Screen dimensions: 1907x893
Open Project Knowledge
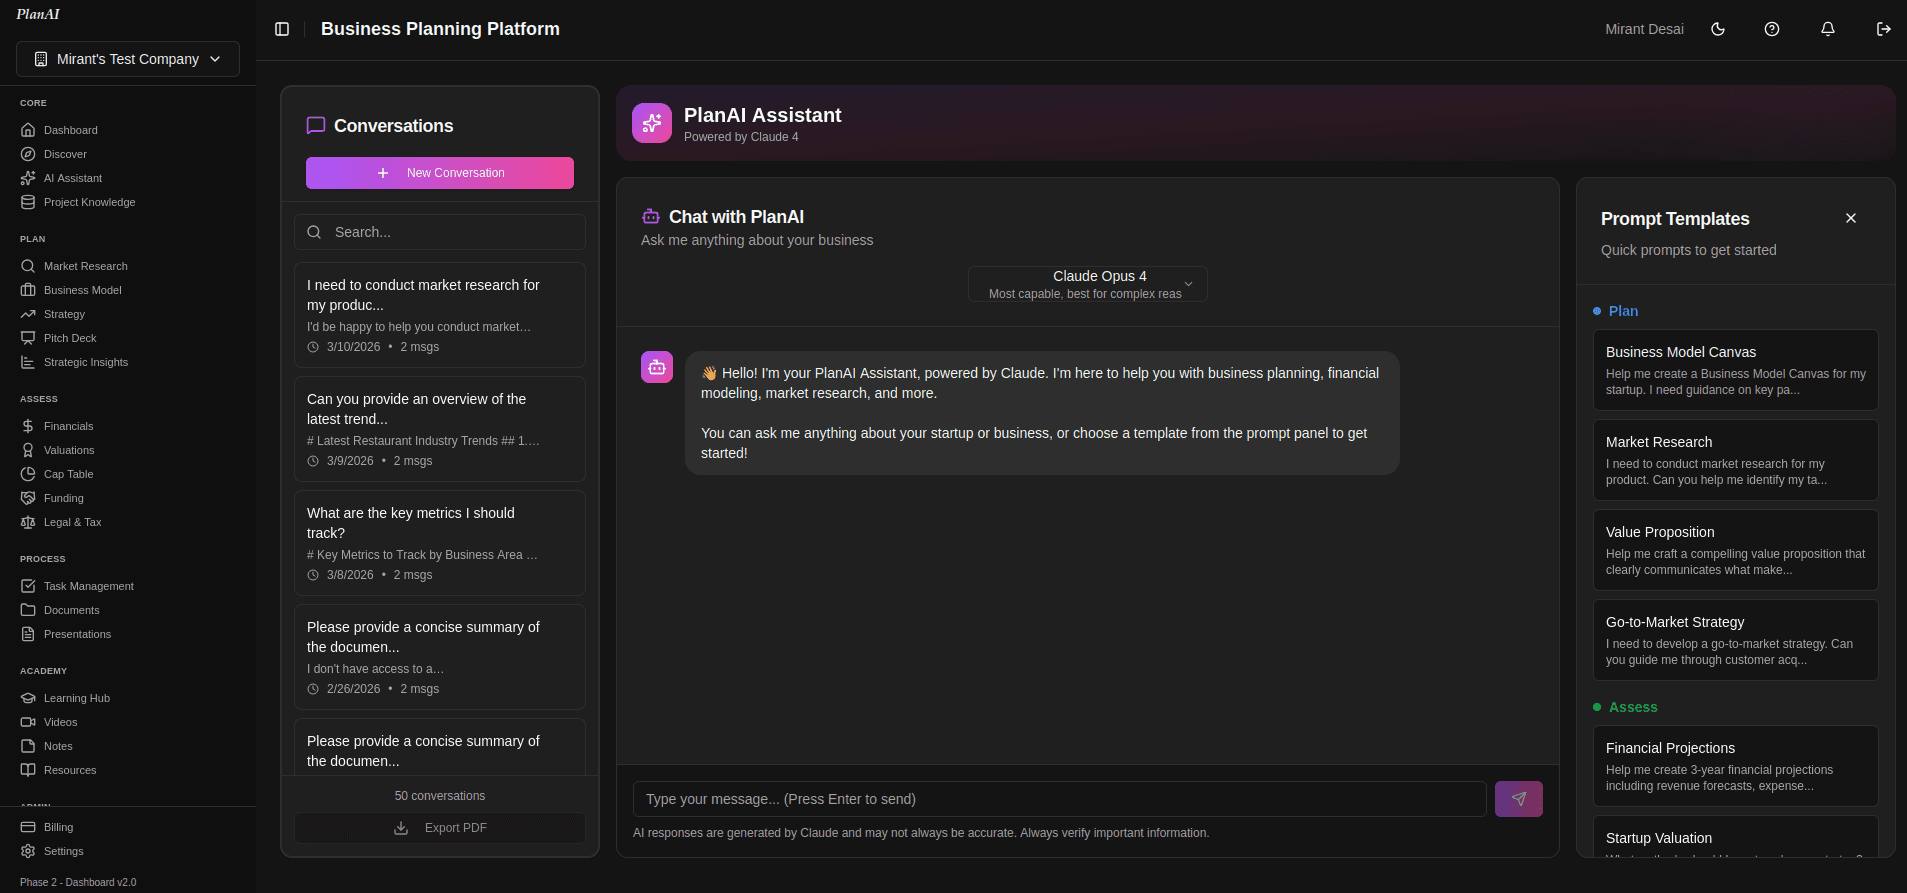128,202
